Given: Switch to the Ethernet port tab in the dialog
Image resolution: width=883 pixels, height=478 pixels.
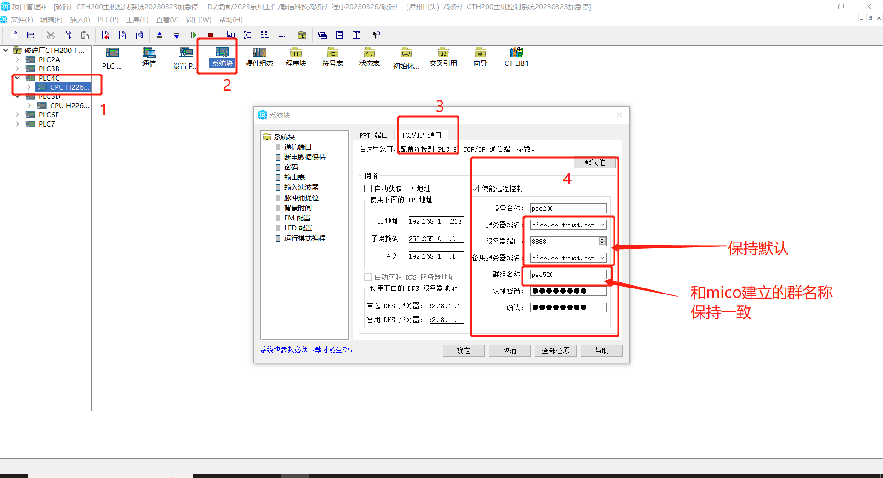Looking at the screenshot, I should (x=422, y=135).
